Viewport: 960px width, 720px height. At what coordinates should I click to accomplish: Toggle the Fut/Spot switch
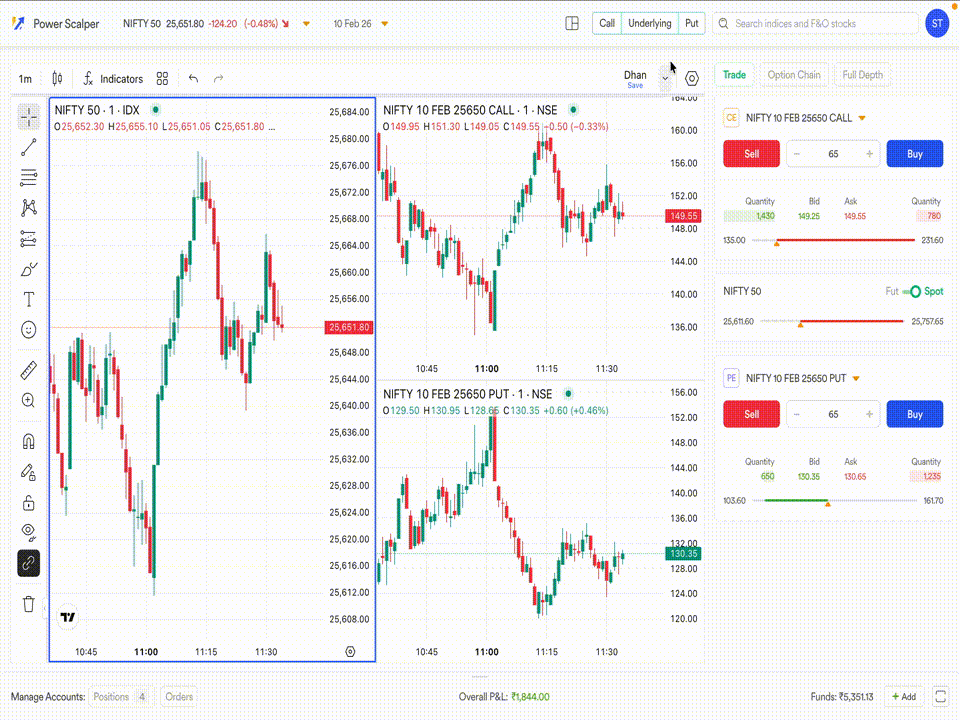[x=910, y=292]
